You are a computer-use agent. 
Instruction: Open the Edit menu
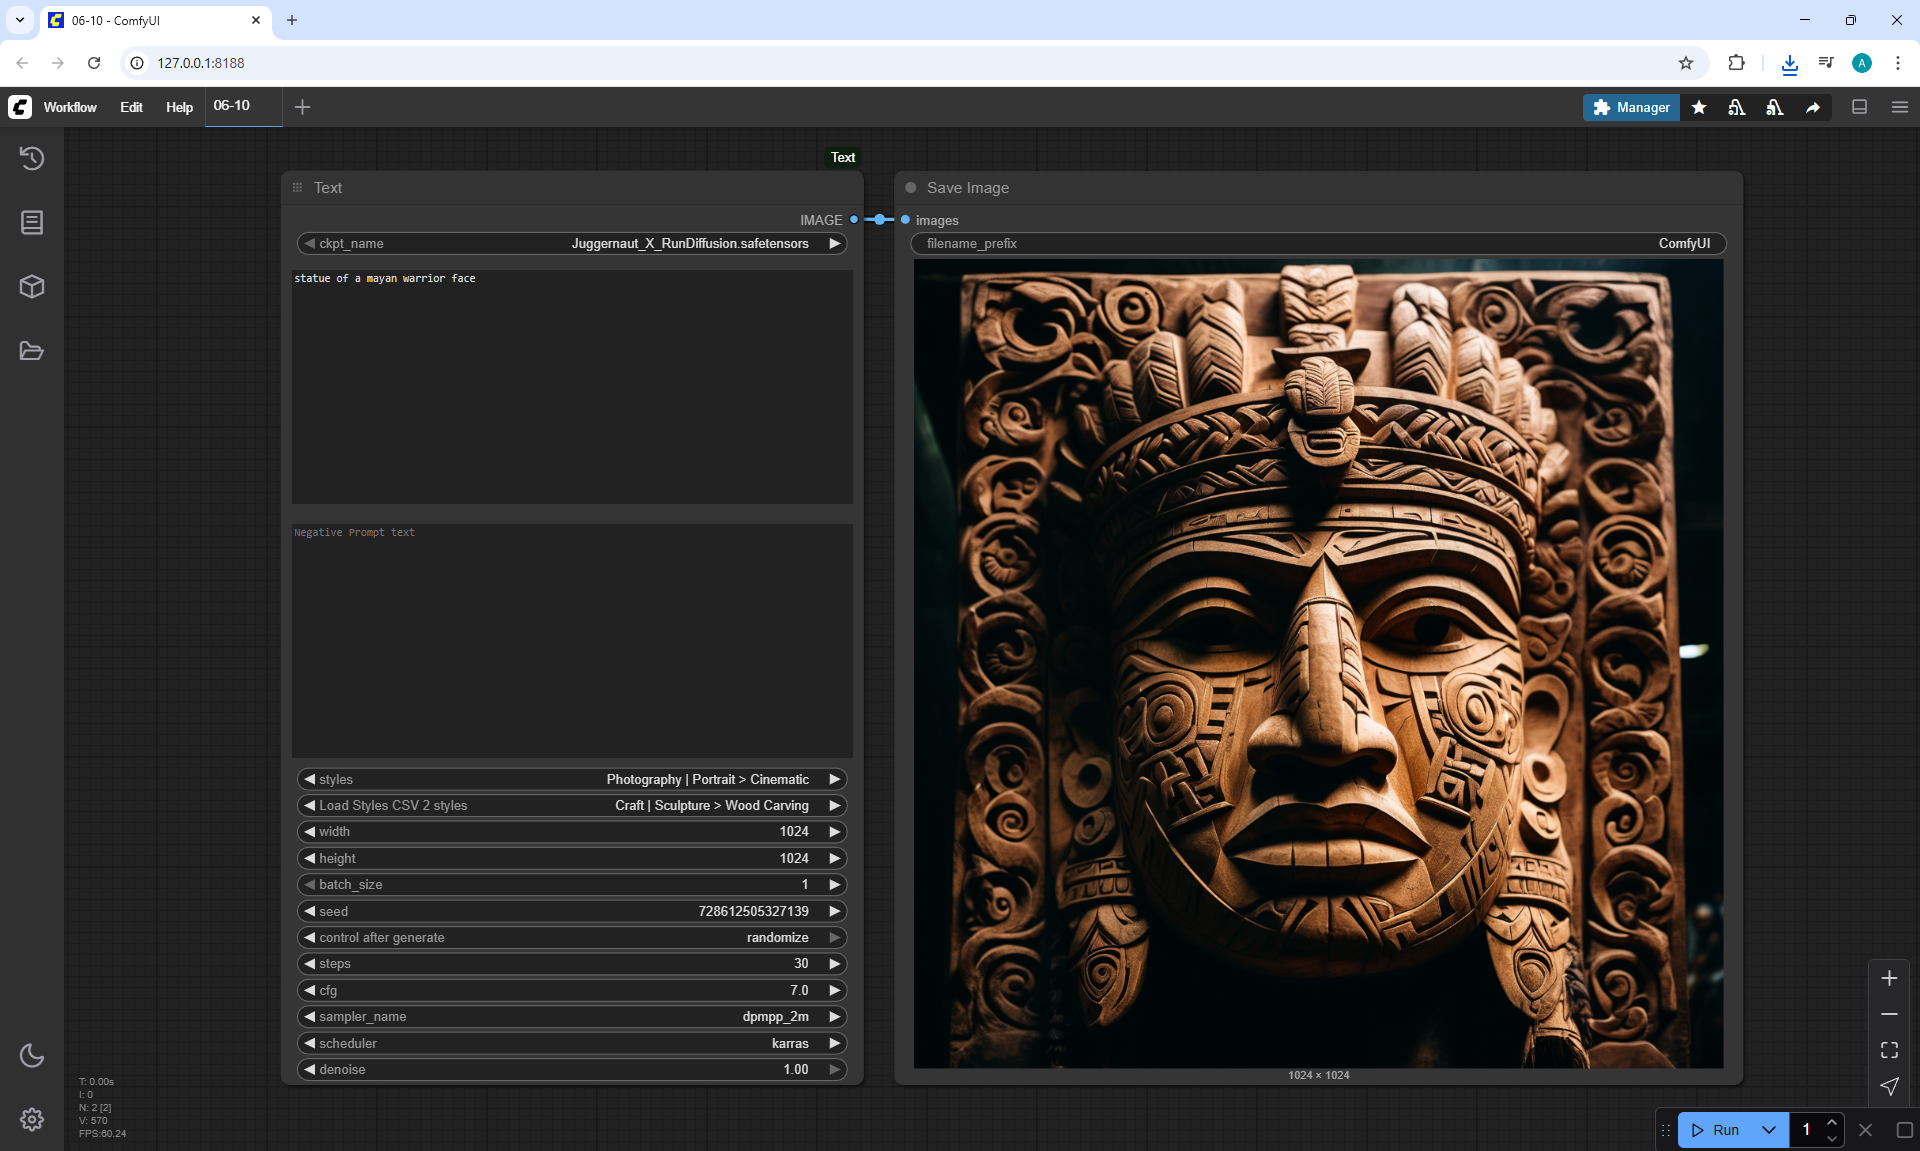[x=131, y=107]
